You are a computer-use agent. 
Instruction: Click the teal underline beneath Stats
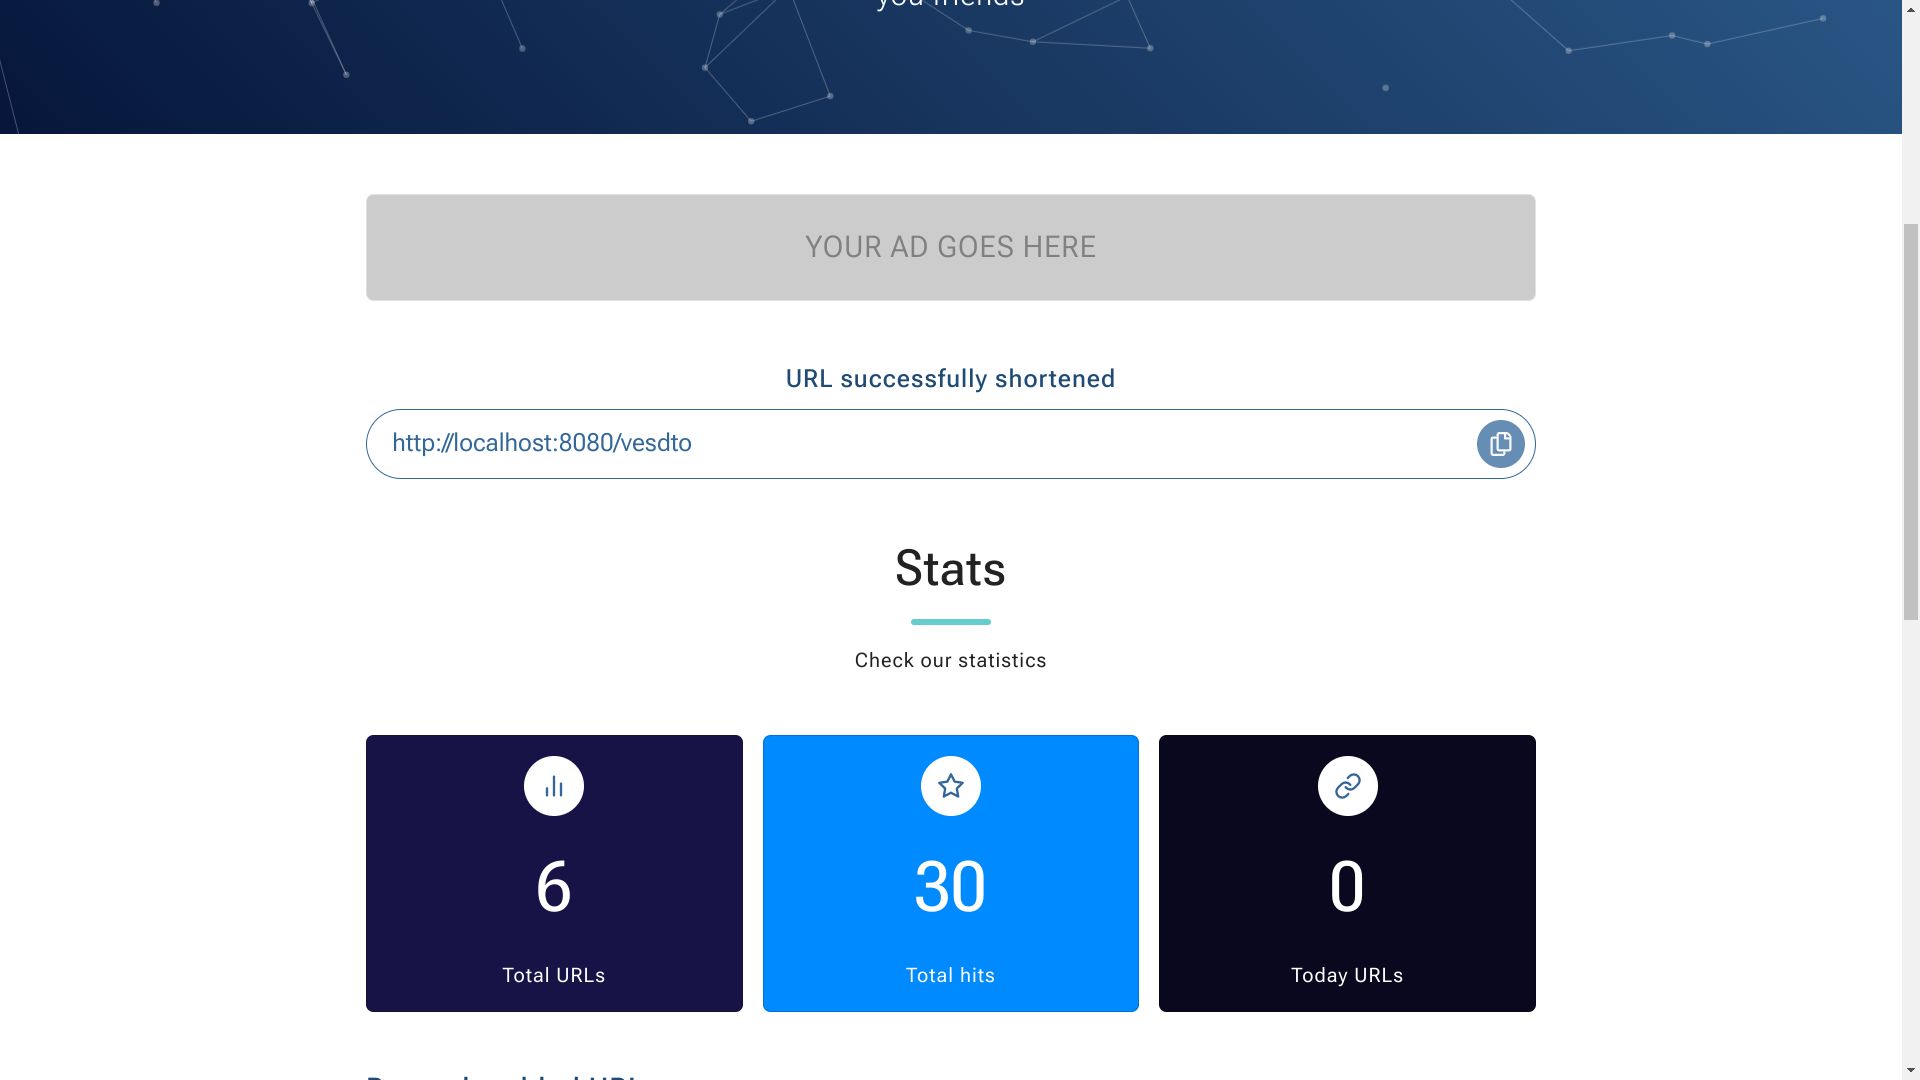[x=950, y=622]
